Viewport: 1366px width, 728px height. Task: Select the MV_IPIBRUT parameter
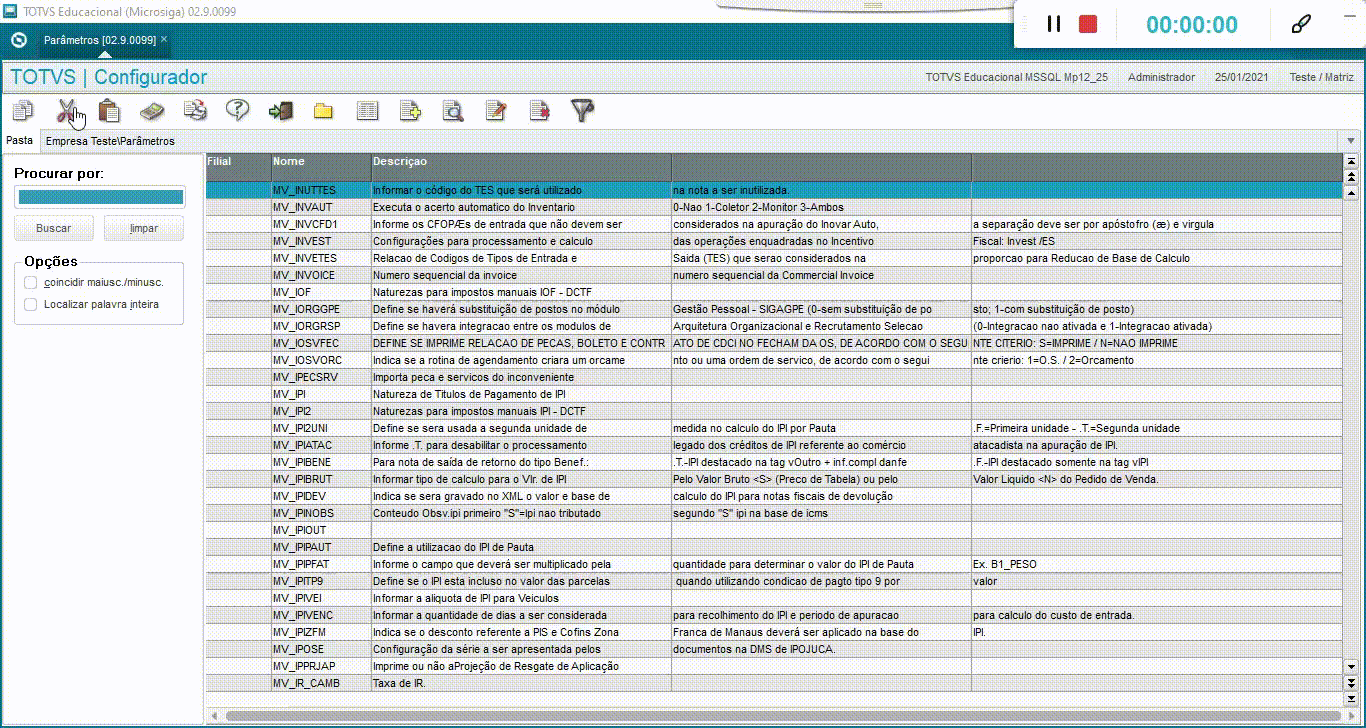[x=773, y=479]
